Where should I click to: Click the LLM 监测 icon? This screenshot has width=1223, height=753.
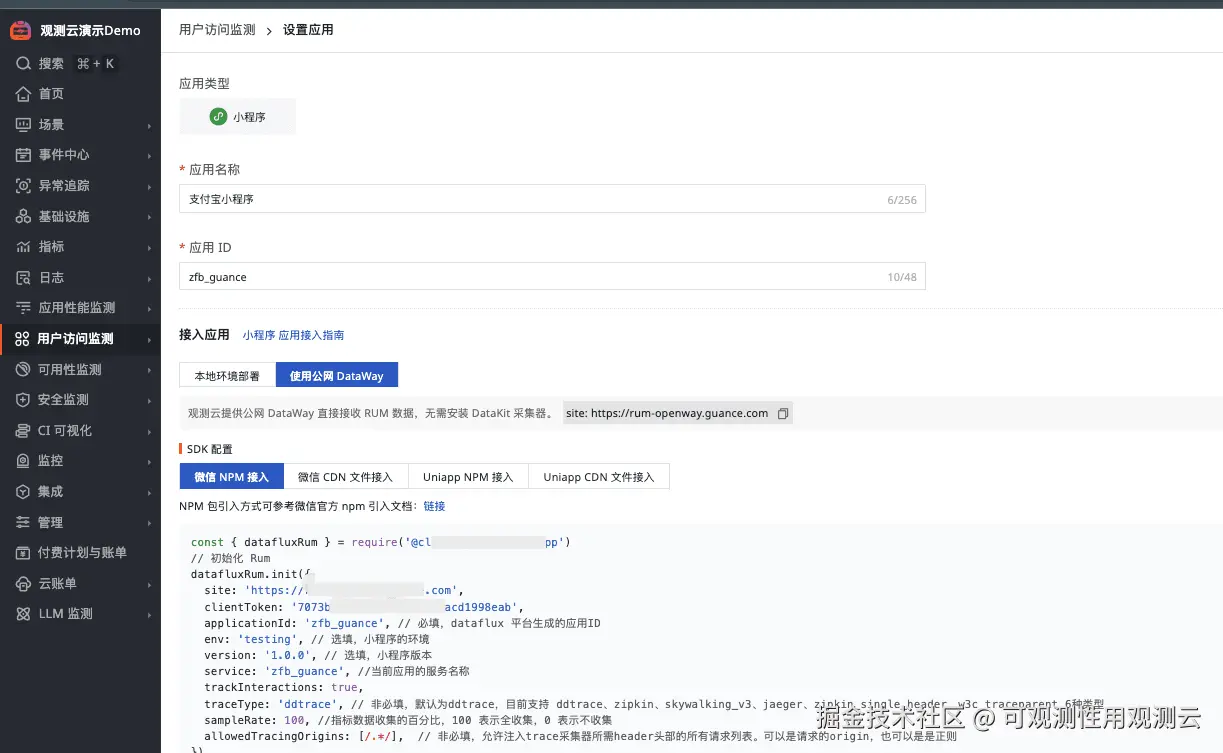(23, 614)
